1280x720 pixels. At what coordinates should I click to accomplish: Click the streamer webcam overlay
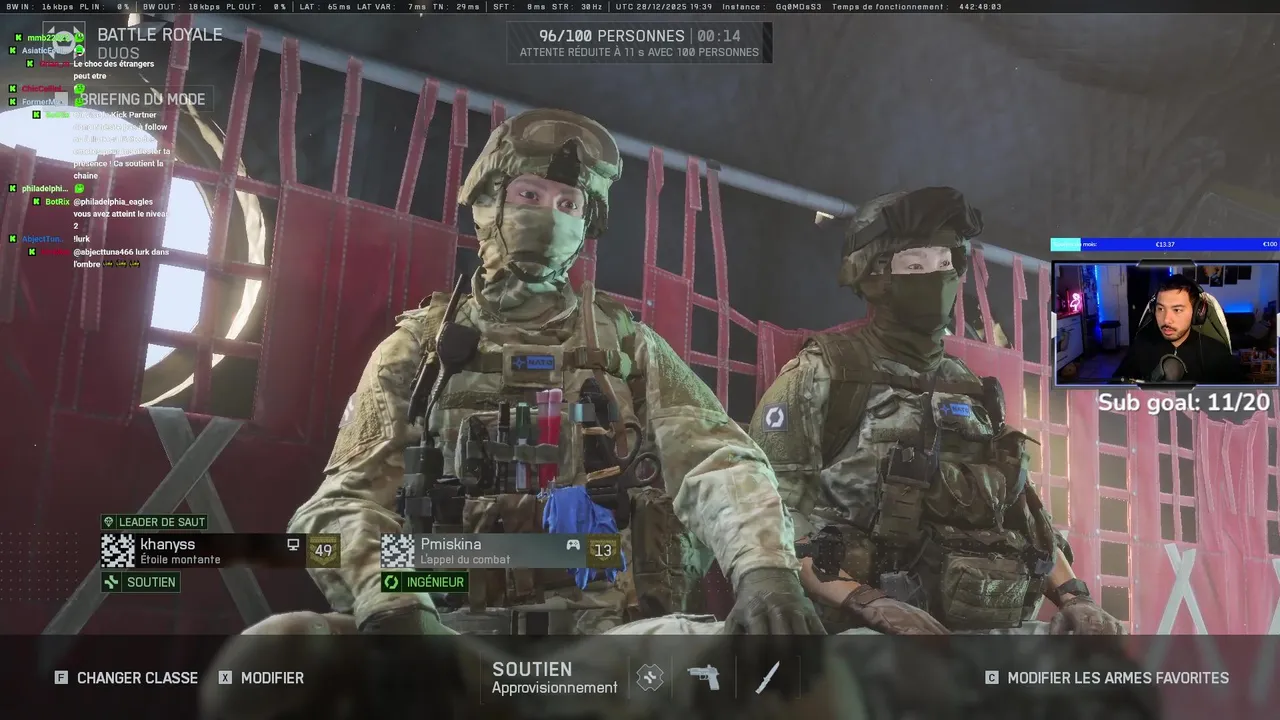click(1166, 323)
